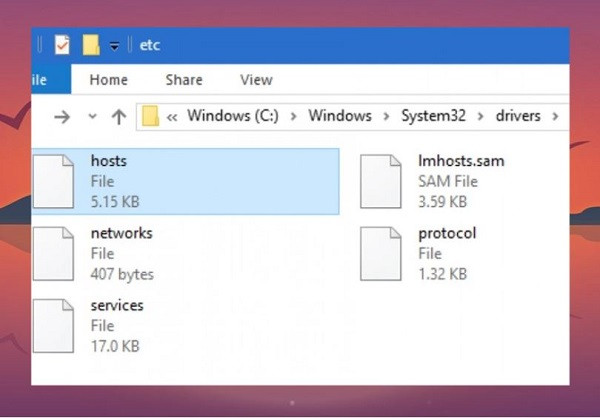
Task: Go up one folder level with the Up arrow
Action: pos(118,117)
